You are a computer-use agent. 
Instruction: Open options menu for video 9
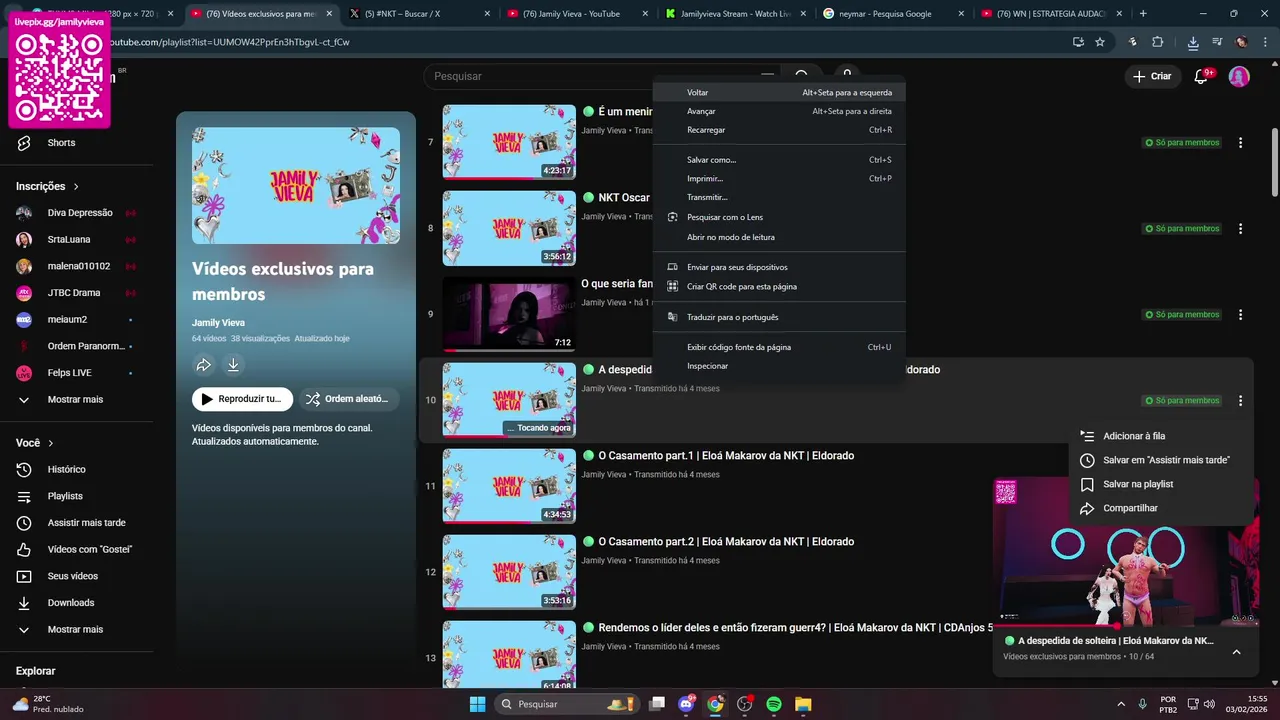pyautogui.click(x=1240, y=315)
